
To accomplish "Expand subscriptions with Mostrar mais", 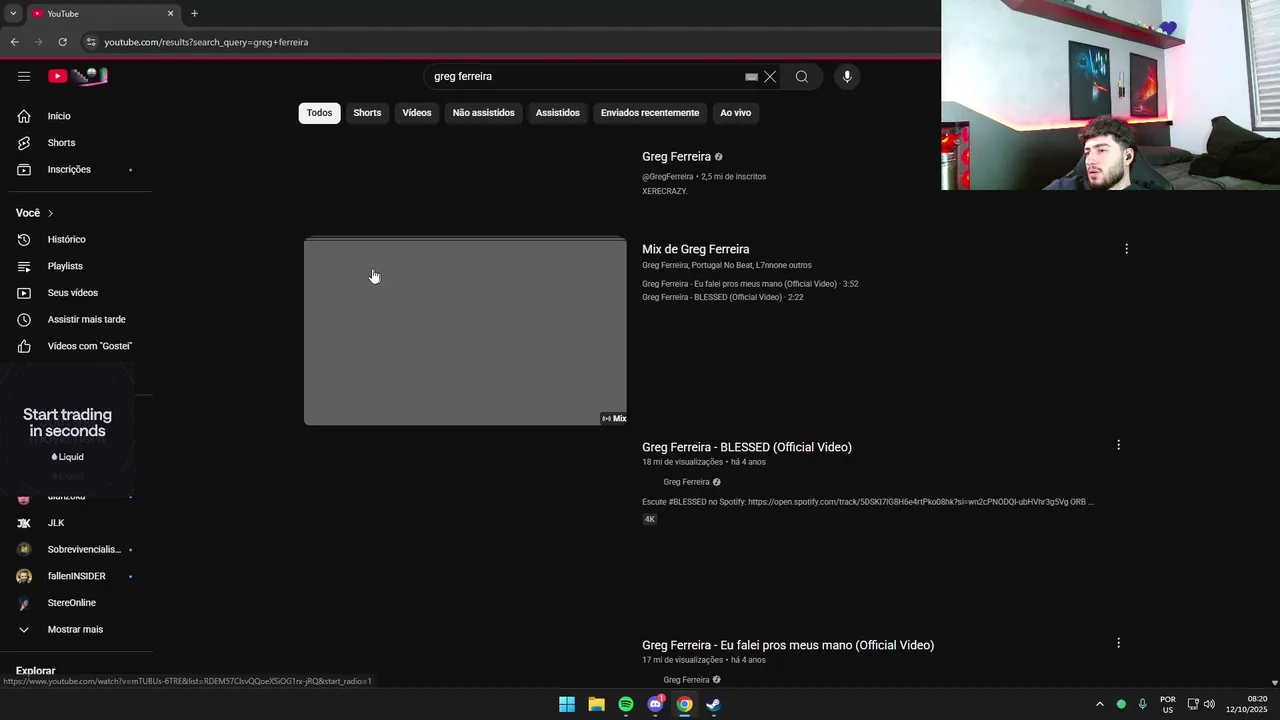I will tap(76, 630).
